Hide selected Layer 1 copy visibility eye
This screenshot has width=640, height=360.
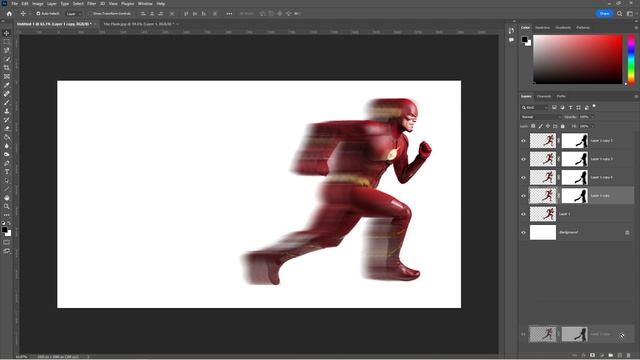[524, 196]
